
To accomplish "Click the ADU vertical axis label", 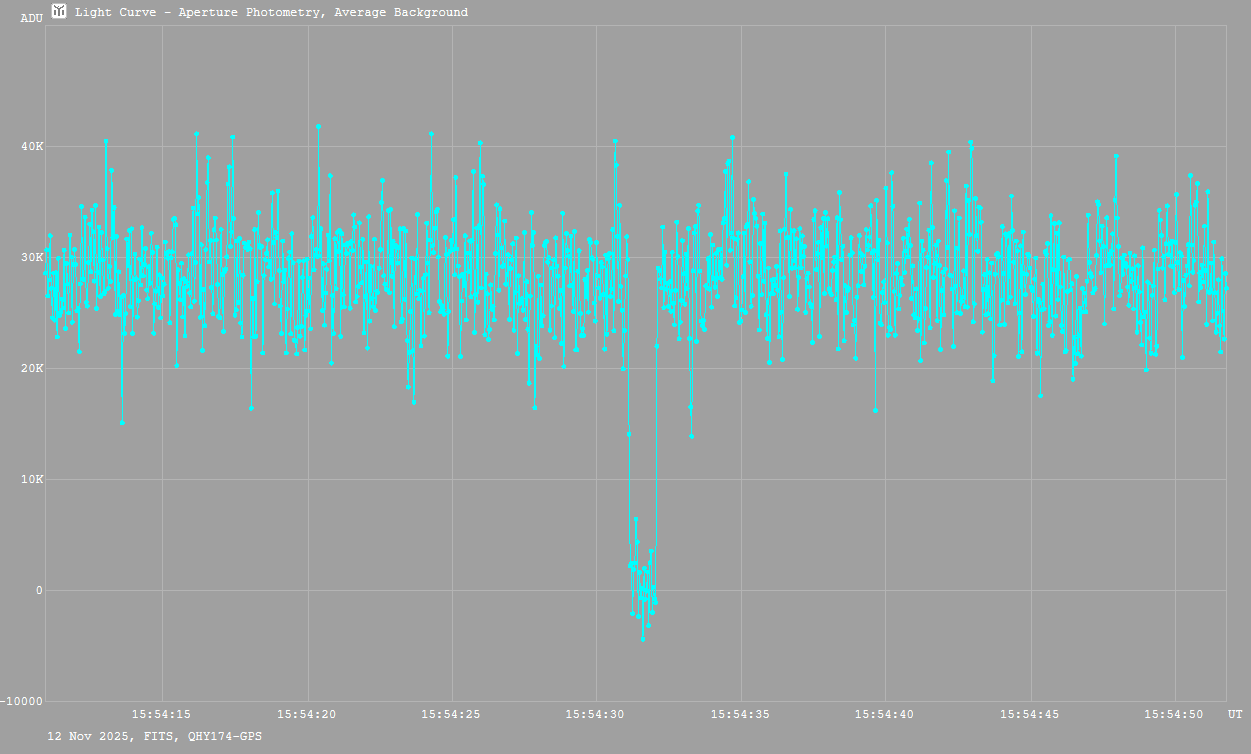I will tap(32, 18).
